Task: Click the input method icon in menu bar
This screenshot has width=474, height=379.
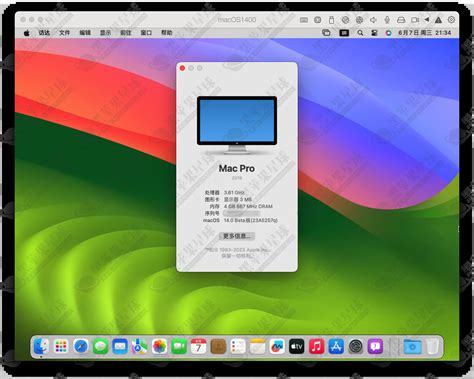Action: [344, 33]
